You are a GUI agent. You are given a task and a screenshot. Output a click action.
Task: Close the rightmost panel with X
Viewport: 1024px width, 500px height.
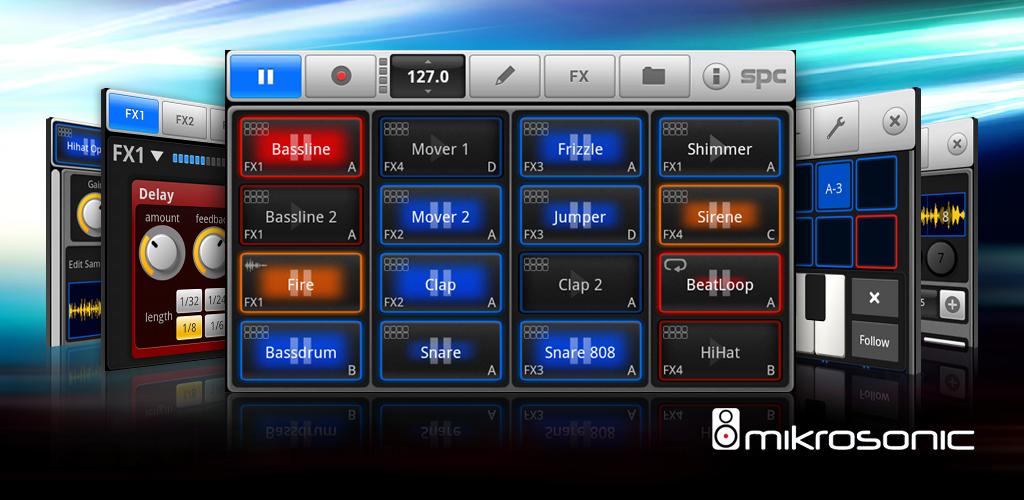coord(957,144)
